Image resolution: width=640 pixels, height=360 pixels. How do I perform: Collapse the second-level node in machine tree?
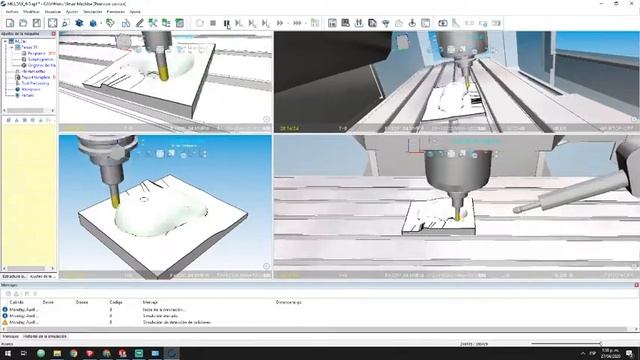tap(12, 47)
